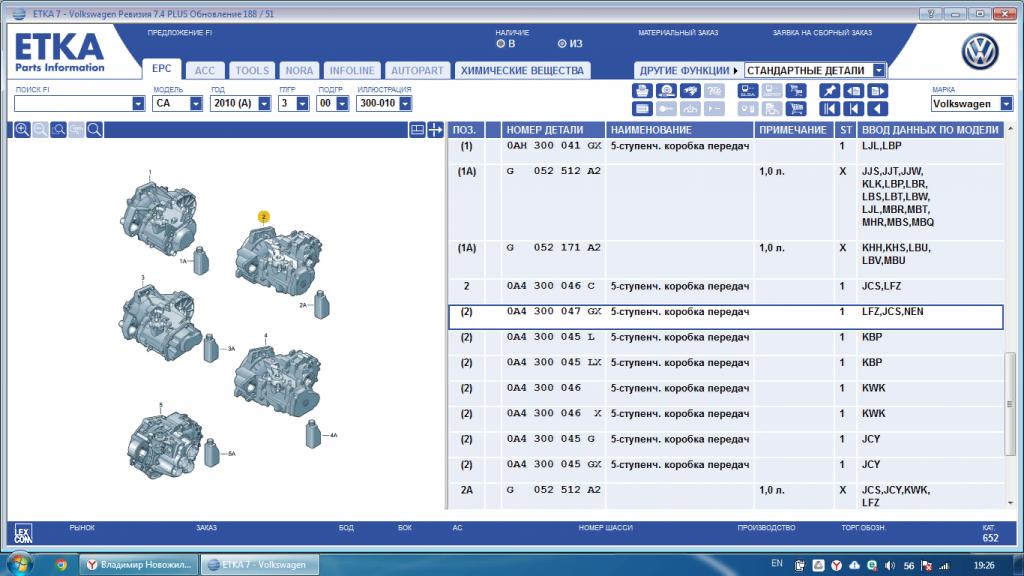The width and height of the screenshot is (1024, 576).
Task: Open the search FI dropdown arrow
Action: [x=138, y=103]
